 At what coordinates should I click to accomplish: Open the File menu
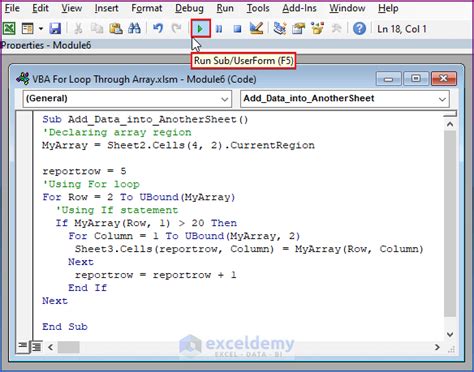[x=12, y=8]
